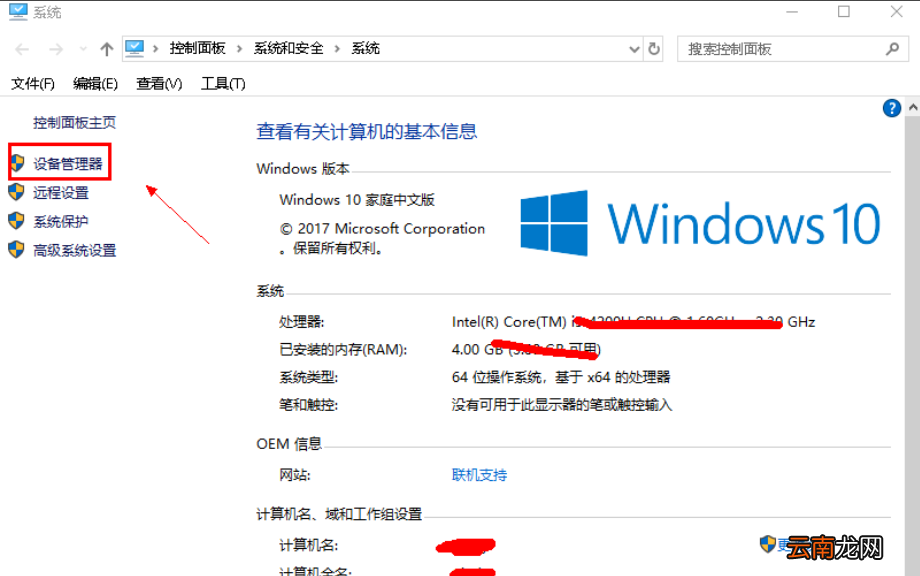This screenshot has width=920, height=576.
Task: Open address bar history dropdown
Action: click(x=634, y=49)
